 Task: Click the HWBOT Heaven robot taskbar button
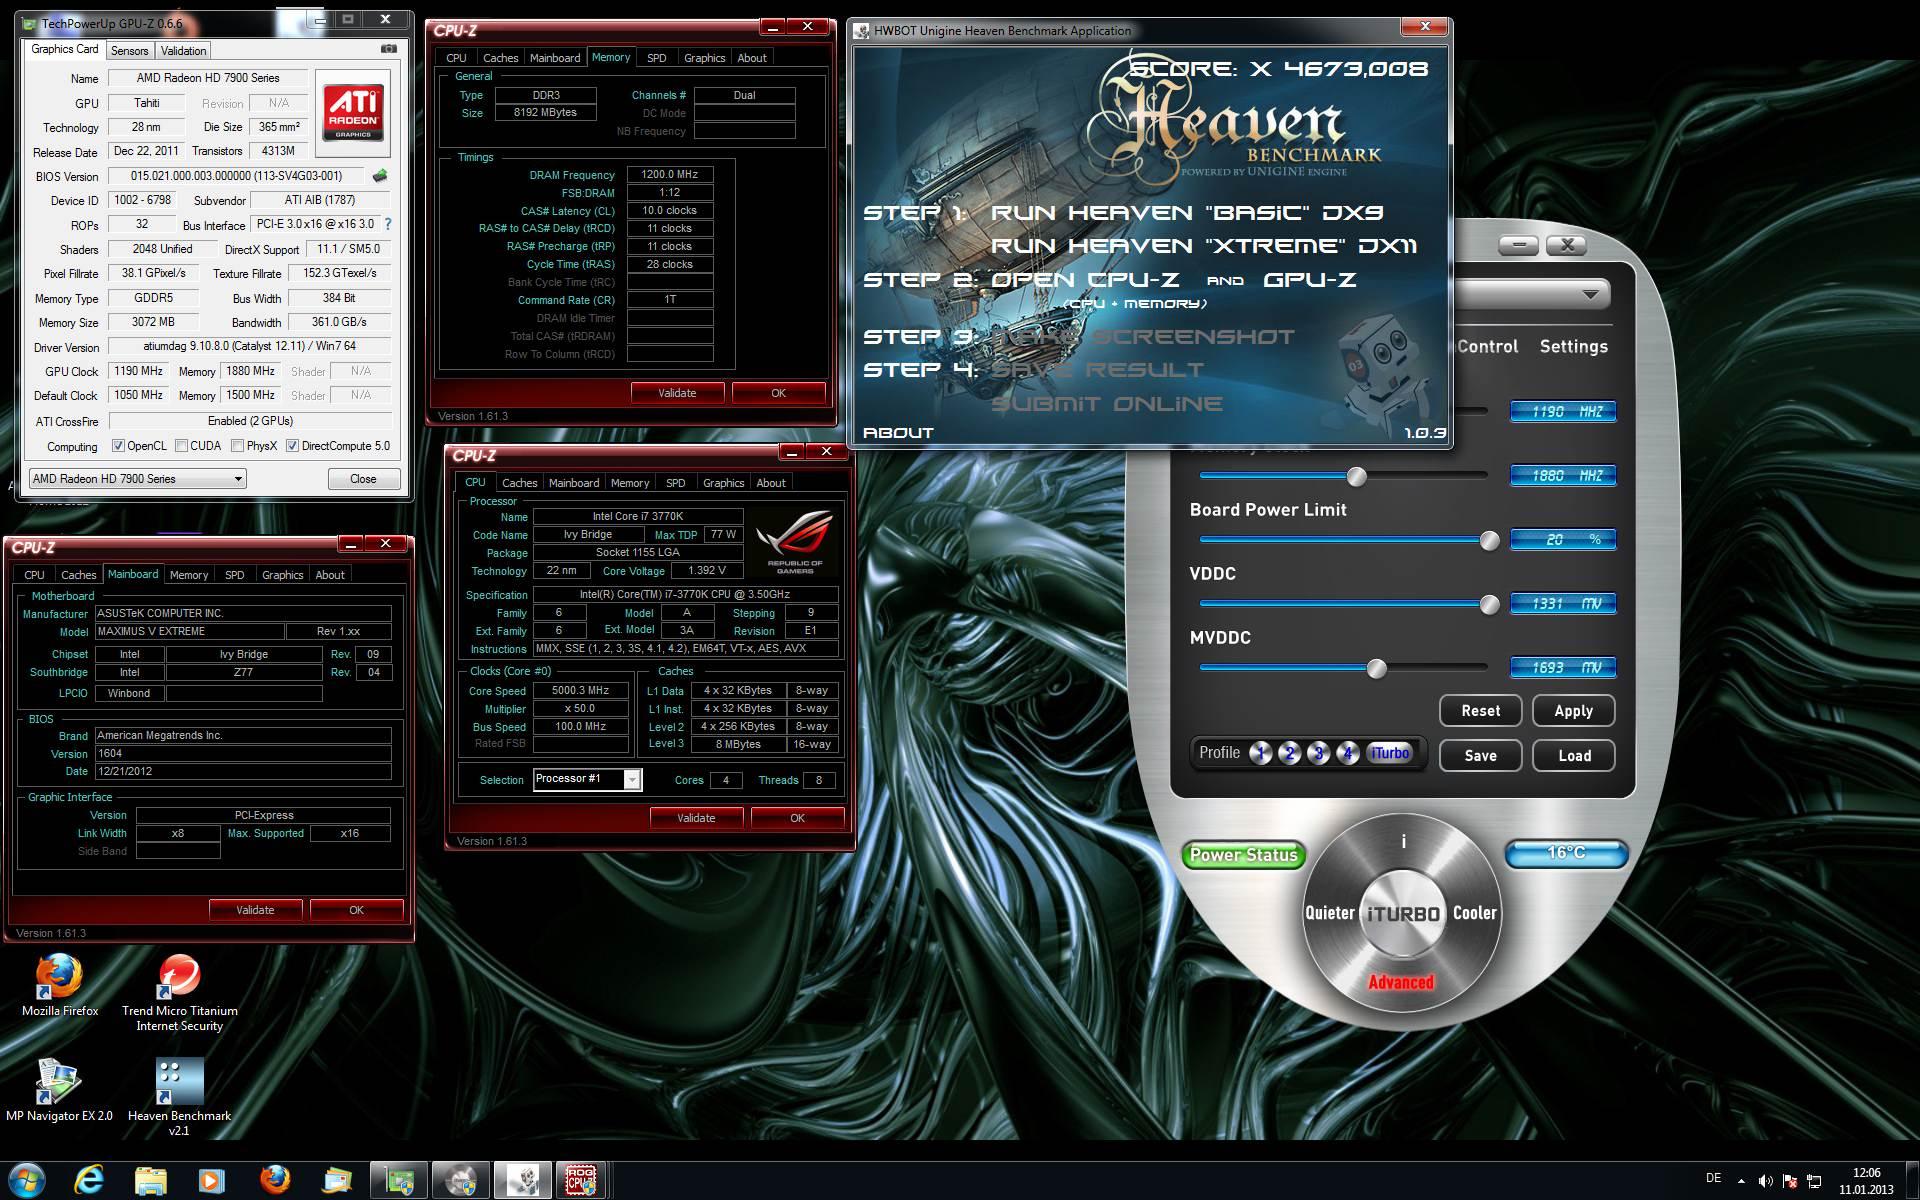(x=522, y=1181)
